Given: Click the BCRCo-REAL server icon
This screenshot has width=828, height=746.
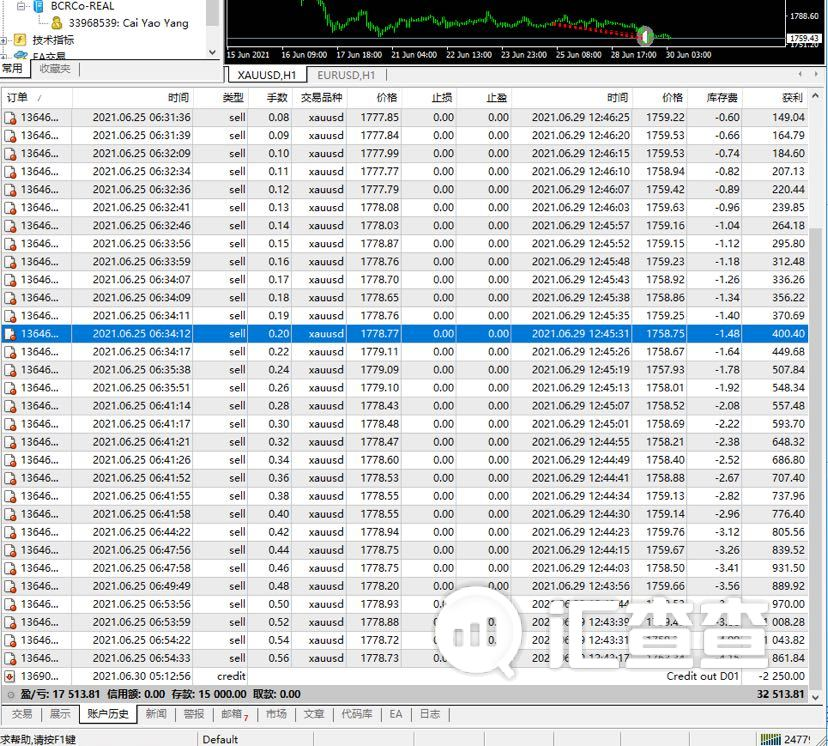Looking at the screenshot, I should 39,6.
